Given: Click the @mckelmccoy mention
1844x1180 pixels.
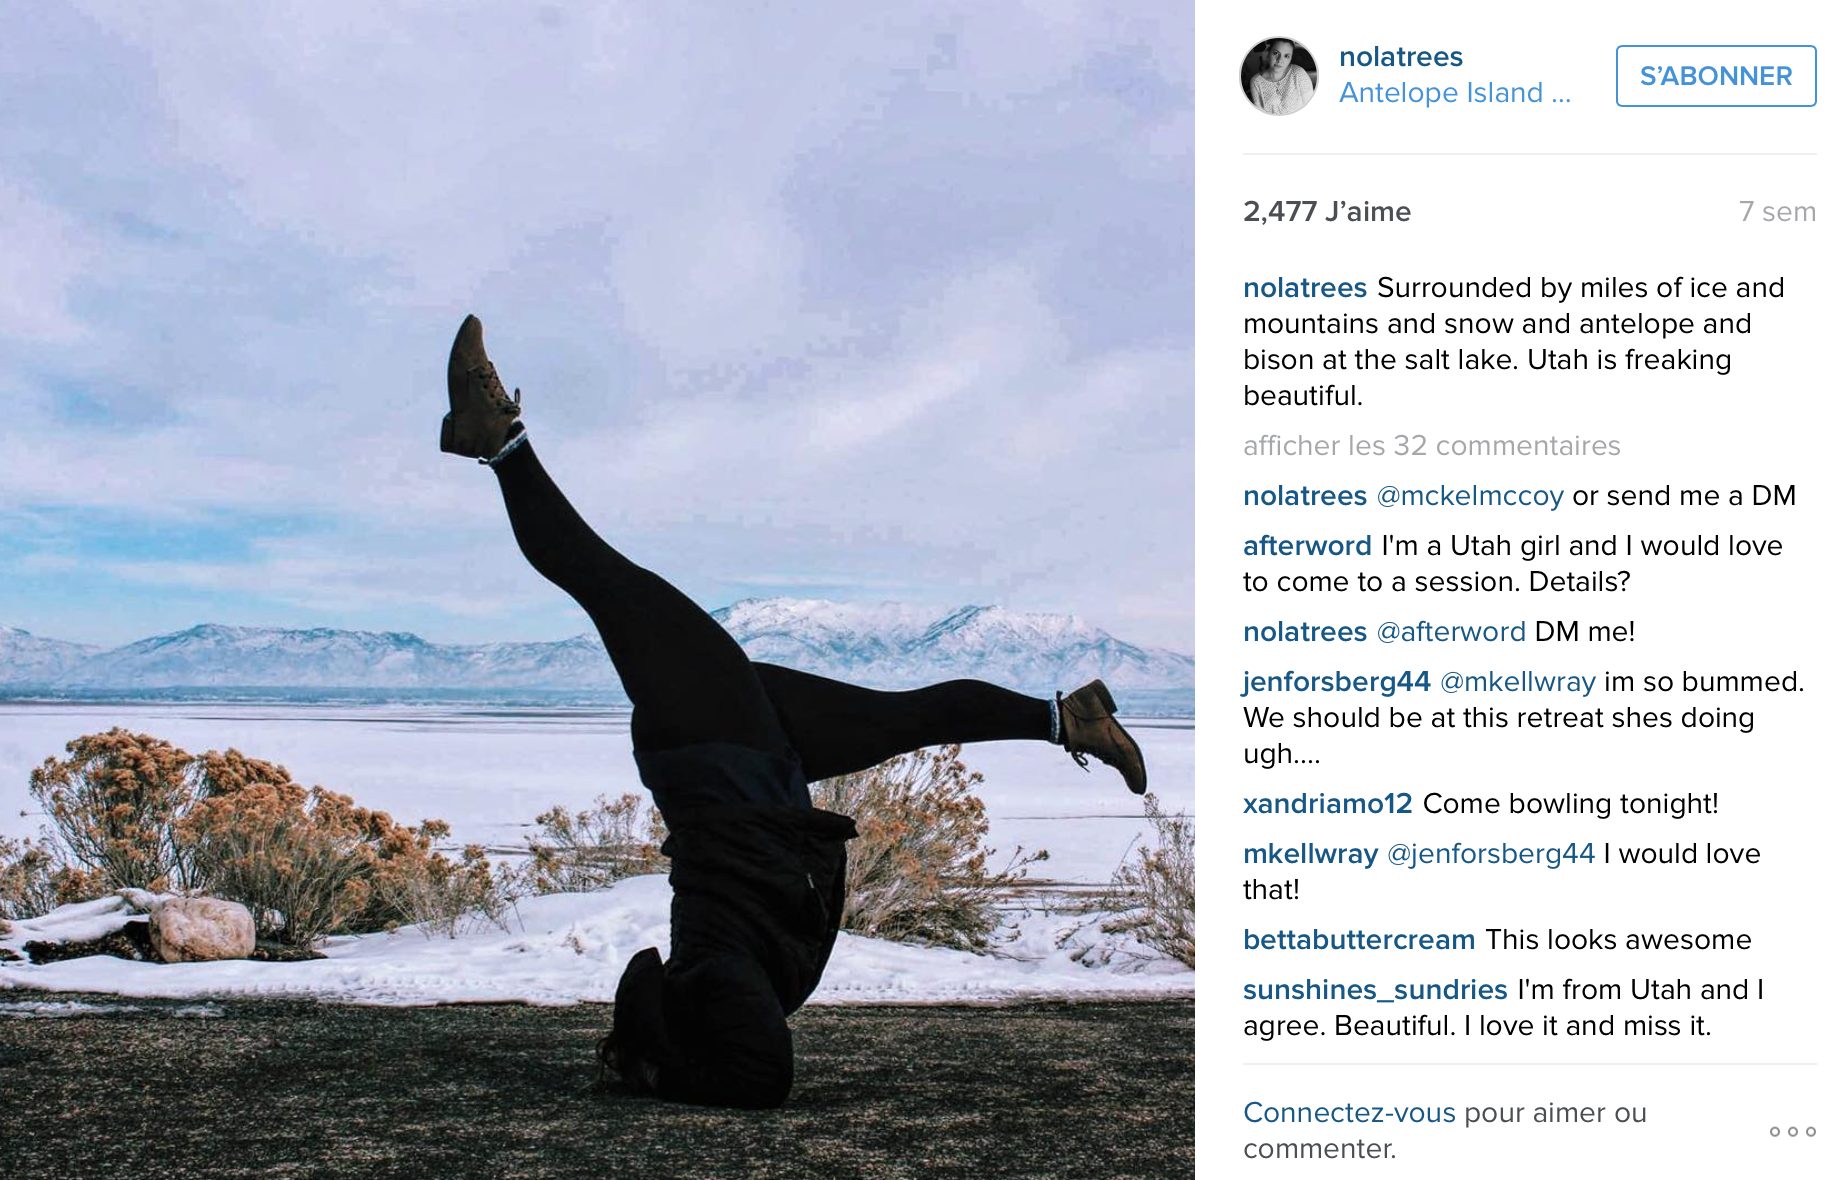Looking at the screenshot, I should pyautogui.click(x=1470, y=496).
